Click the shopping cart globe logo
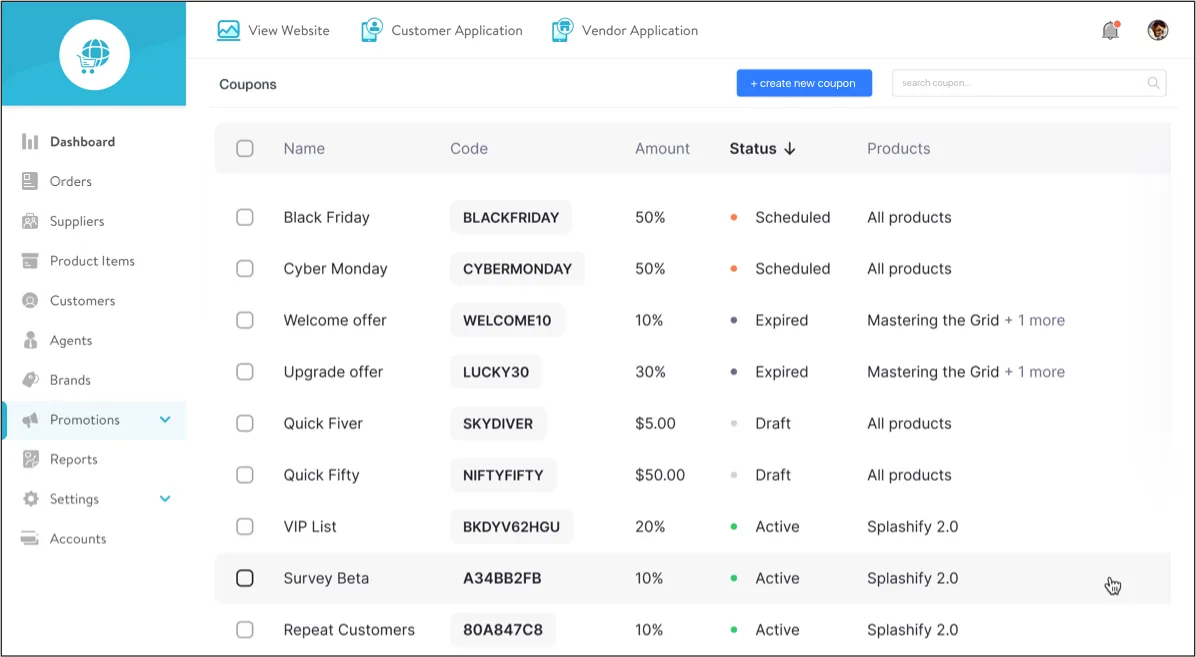This screenshot has width=1196, height=657. [x=94, y=54]
